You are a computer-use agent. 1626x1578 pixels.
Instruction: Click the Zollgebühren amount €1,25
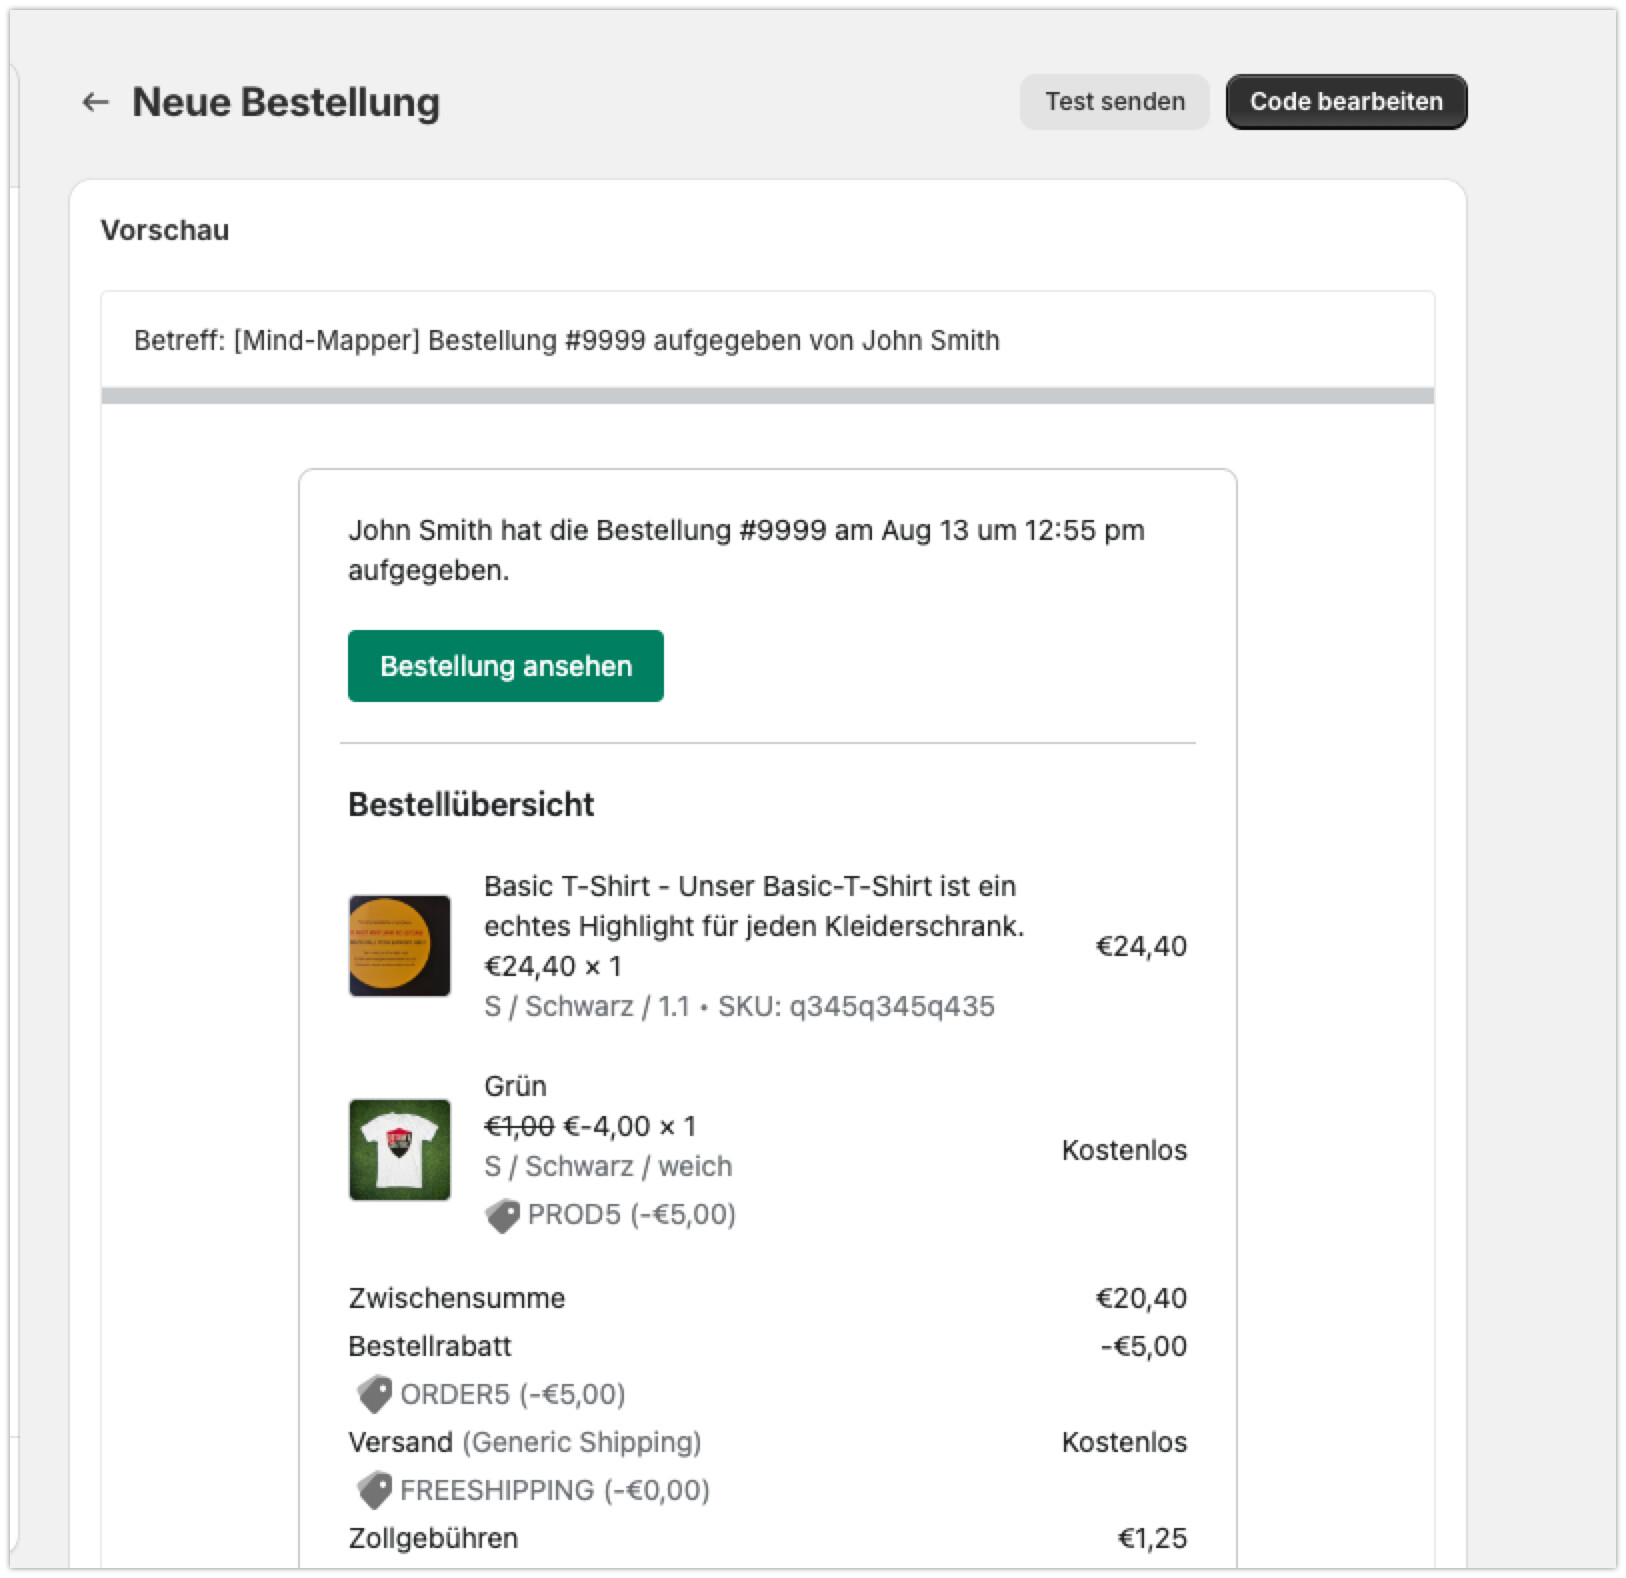coord(1152,1538)
